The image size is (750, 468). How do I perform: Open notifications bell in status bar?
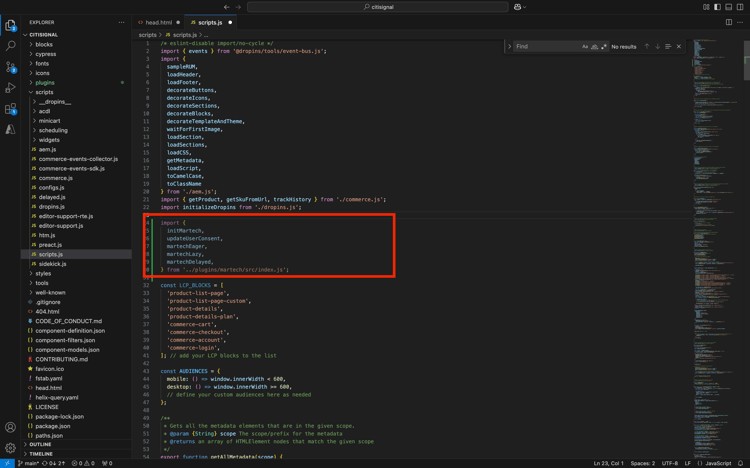pyautogui.click(x=740, y=463)
